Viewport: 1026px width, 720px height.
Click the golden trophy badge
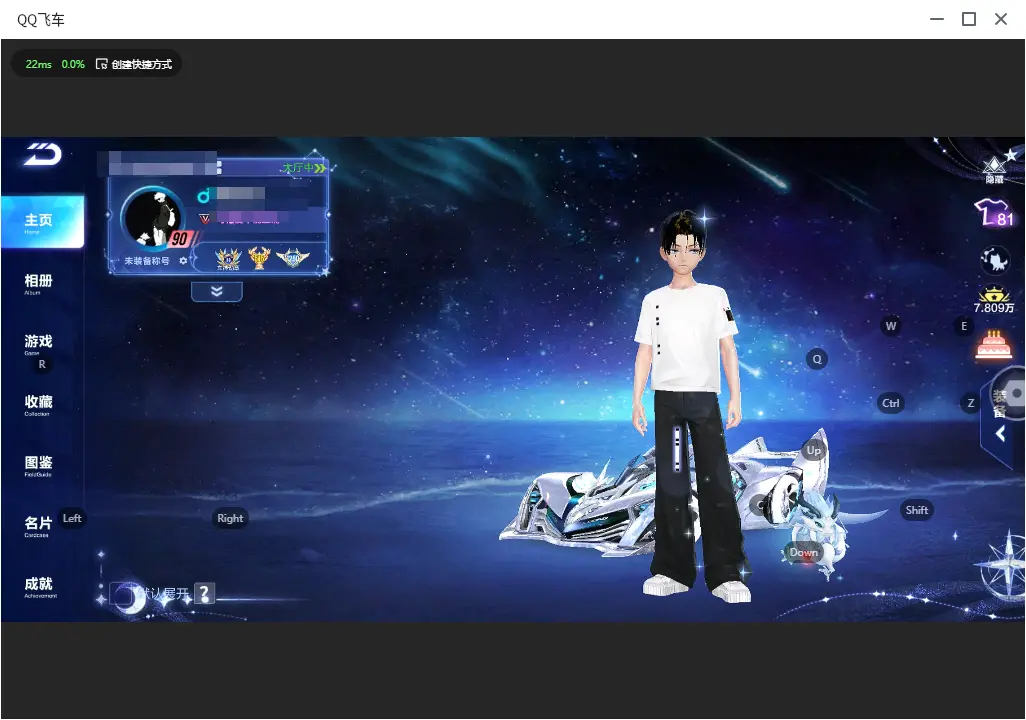pyautogui.click(x=259, y=258)
